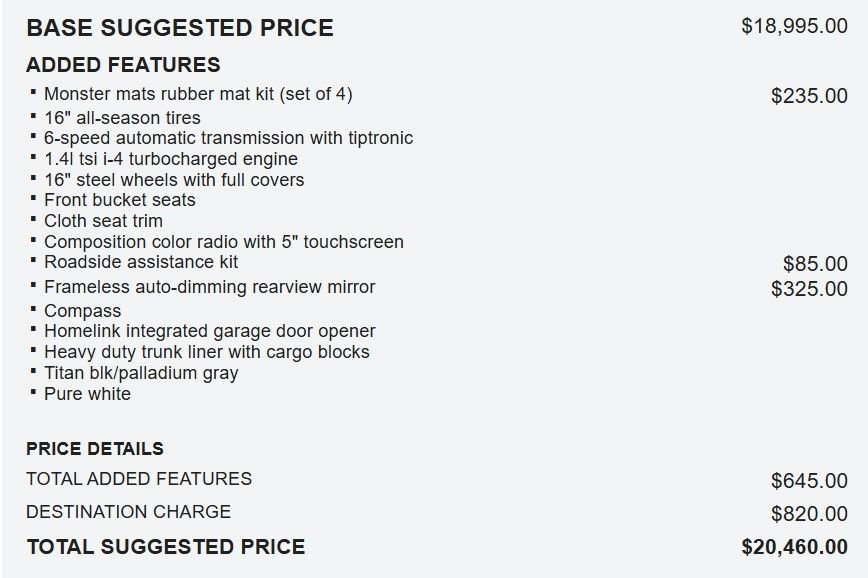
Task: Click the $235.00 mat kit price
Action: pos(809,96)
